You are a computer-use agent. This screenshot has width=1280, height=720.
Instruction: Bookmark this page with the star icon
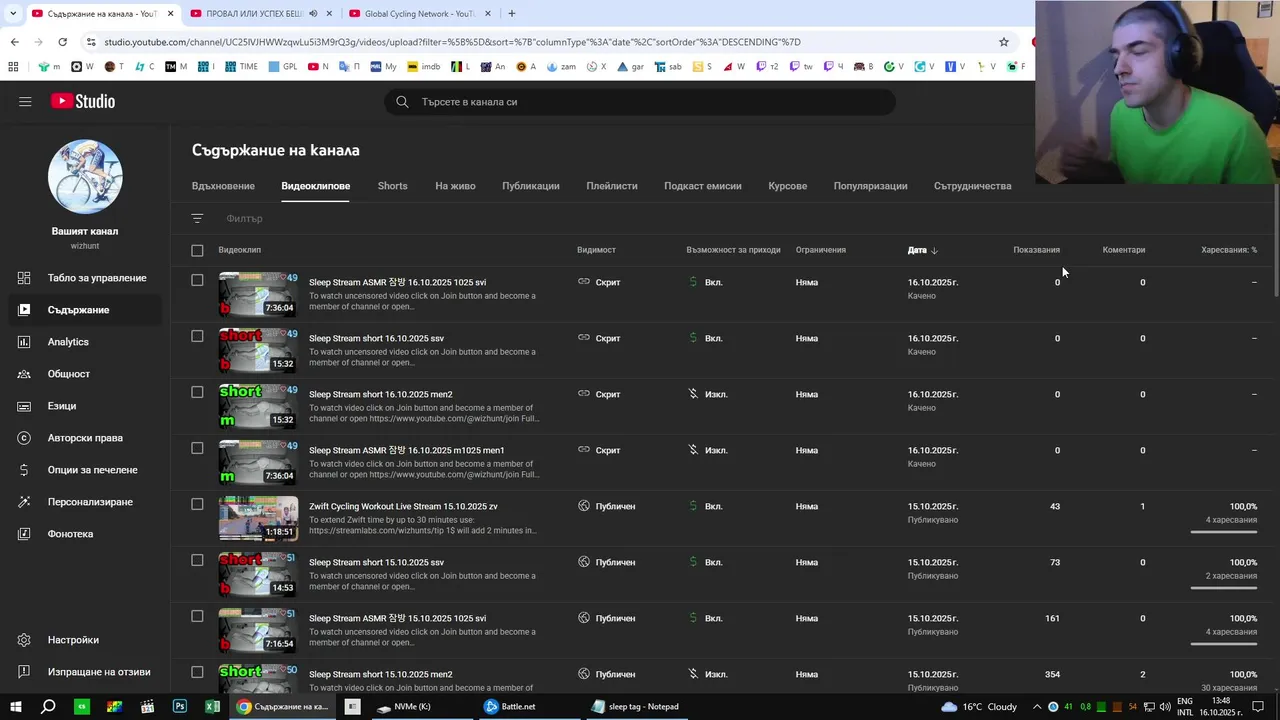pos(1004,42)
